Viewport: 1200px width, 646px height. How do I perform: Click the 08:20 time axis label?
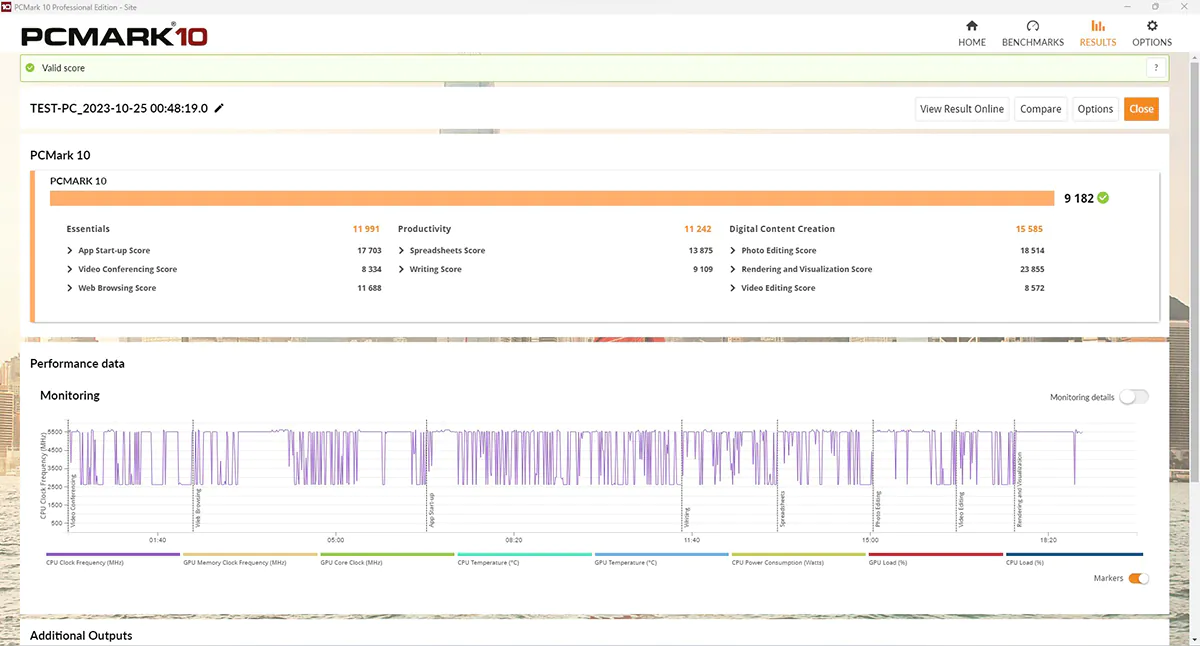coord(513,539)
